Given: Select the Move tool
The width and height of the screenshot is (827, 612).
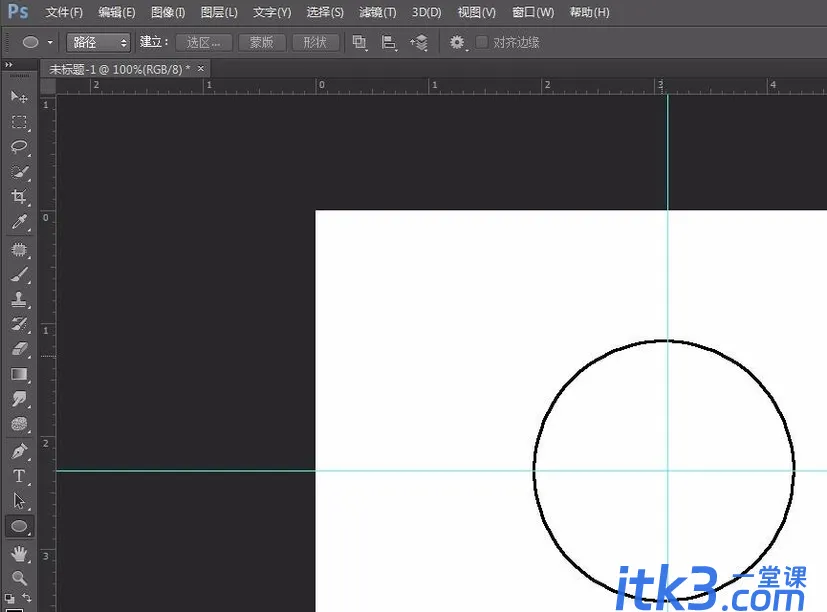Looking at the screenshot, I should pyautogui.click(x=19, y=97).
